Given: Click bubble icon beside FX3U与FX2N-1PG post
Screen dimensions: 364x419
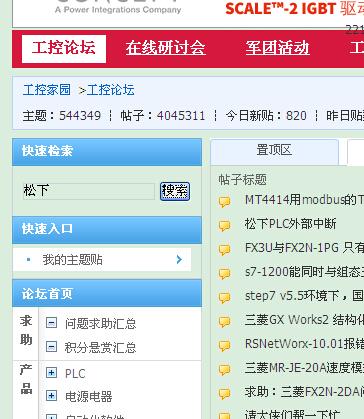Looking at the screenshot, I should pyautogui.click(x=225, y=249).
